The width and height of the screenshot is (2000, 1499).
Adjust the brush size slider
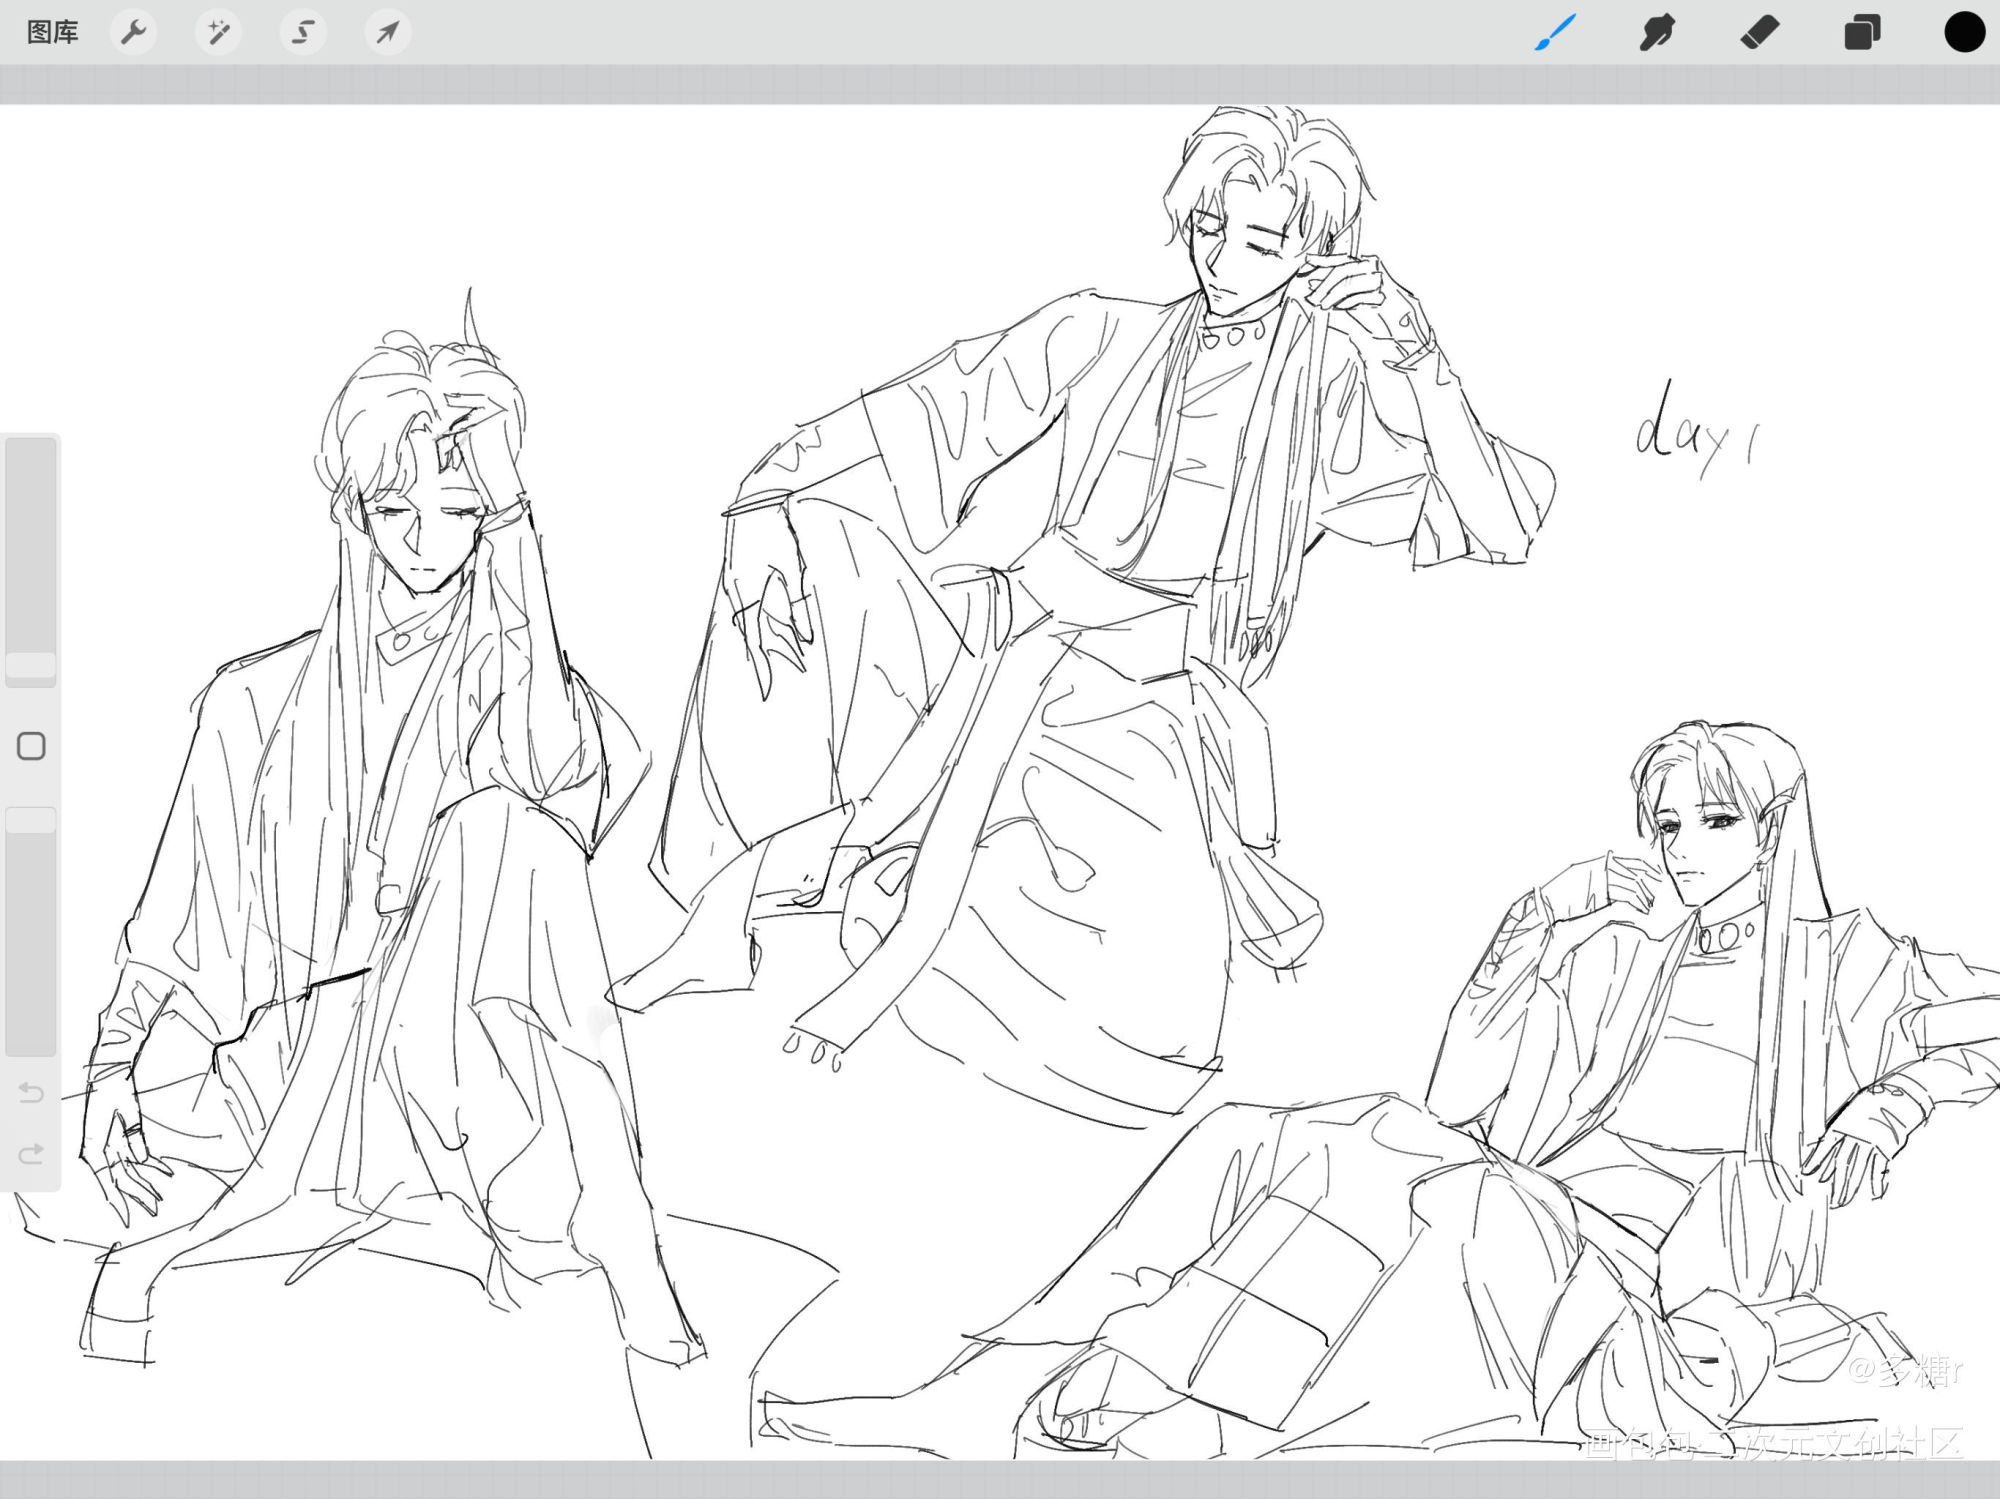(x=31, y=561)
